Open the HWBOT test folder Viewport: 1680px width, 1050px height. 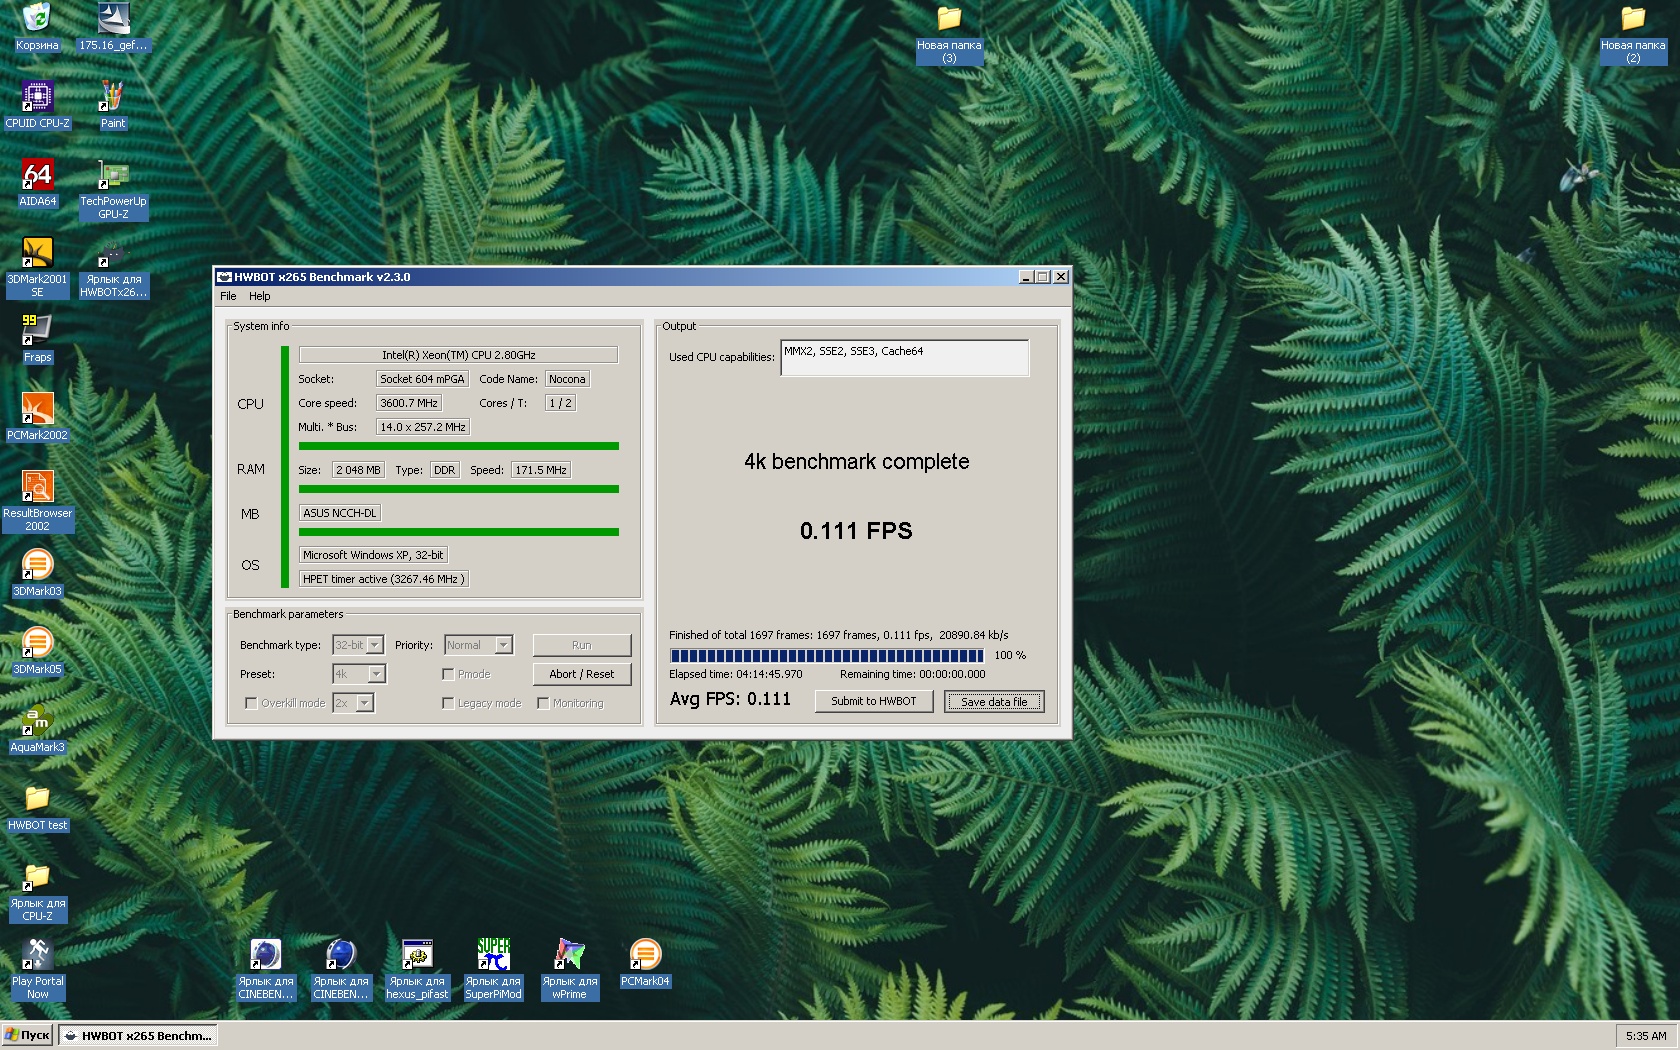click(37, 807)
